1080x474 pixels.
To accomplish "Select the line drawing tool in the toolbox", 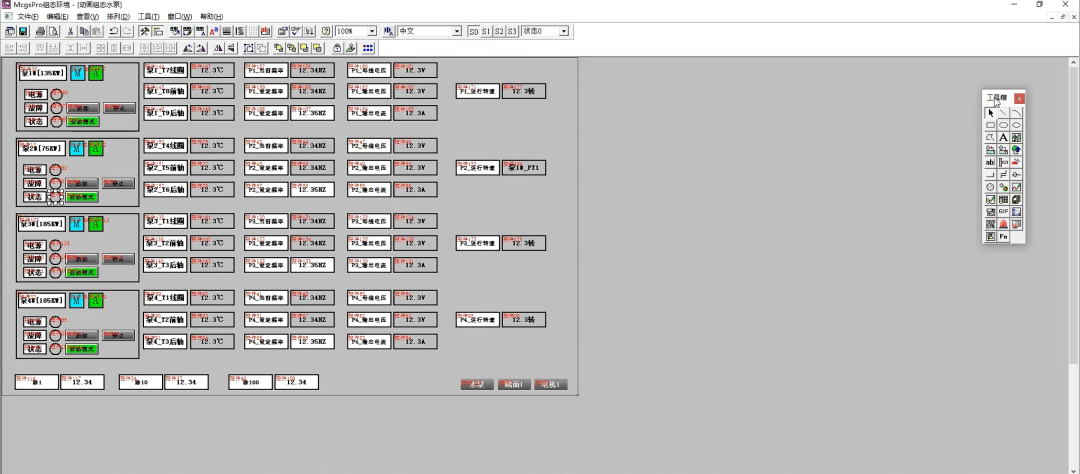I will tap(1004, 112).
